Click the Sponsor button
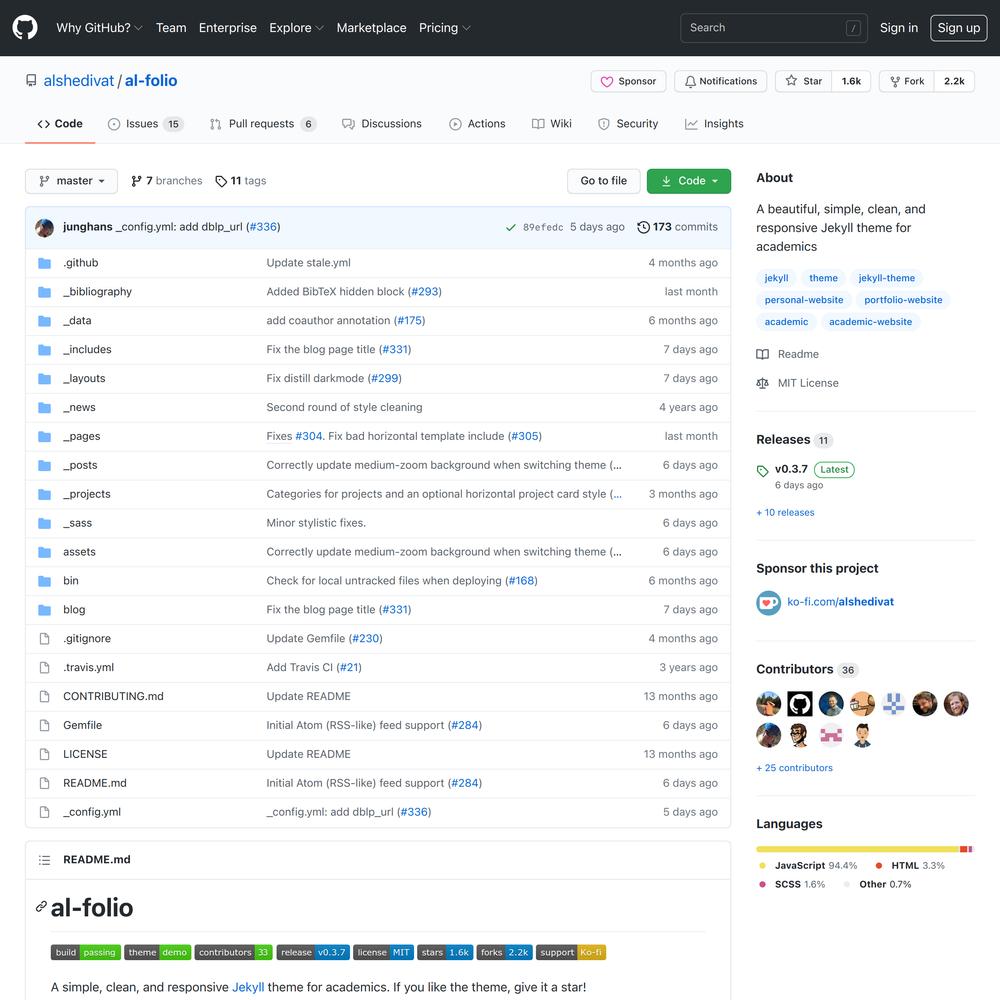The width and height of the screenshot is (1000, 1000). click(628, 81)
